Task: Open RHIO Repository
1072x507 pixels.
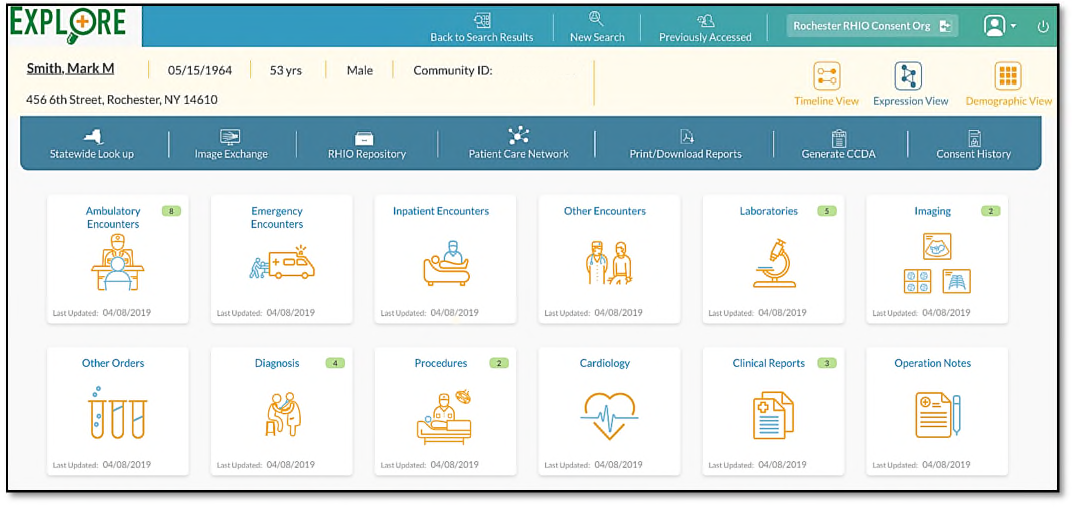Action: pos(366,144)
